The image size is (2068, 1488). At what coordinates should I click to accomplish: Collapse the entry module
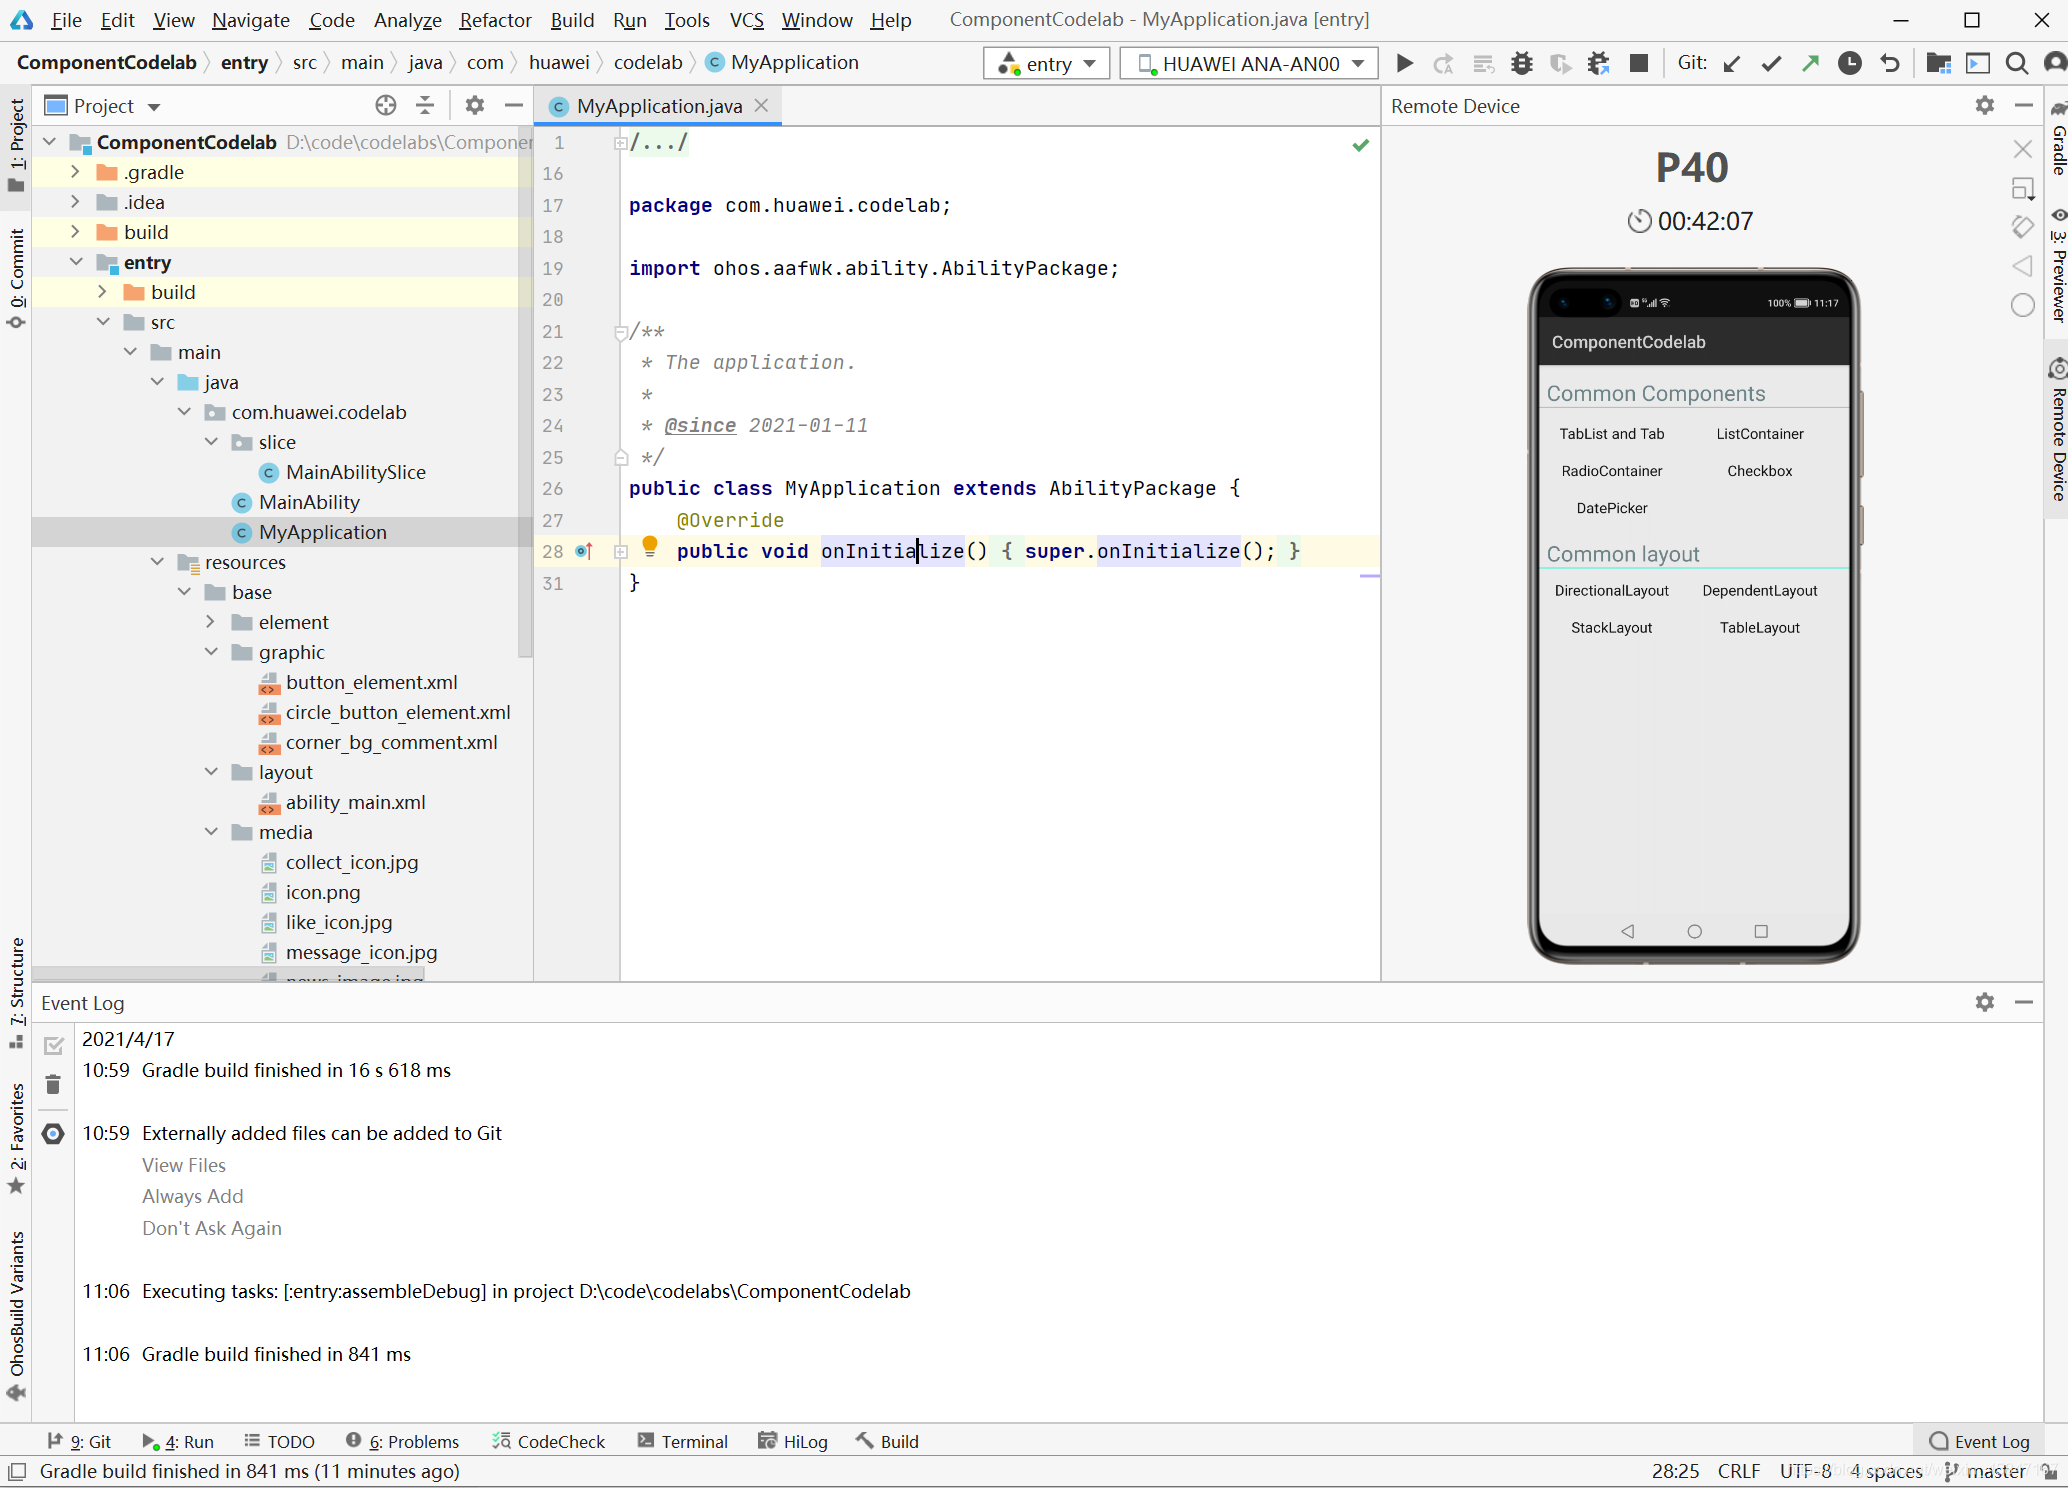[x=75, y=262]
